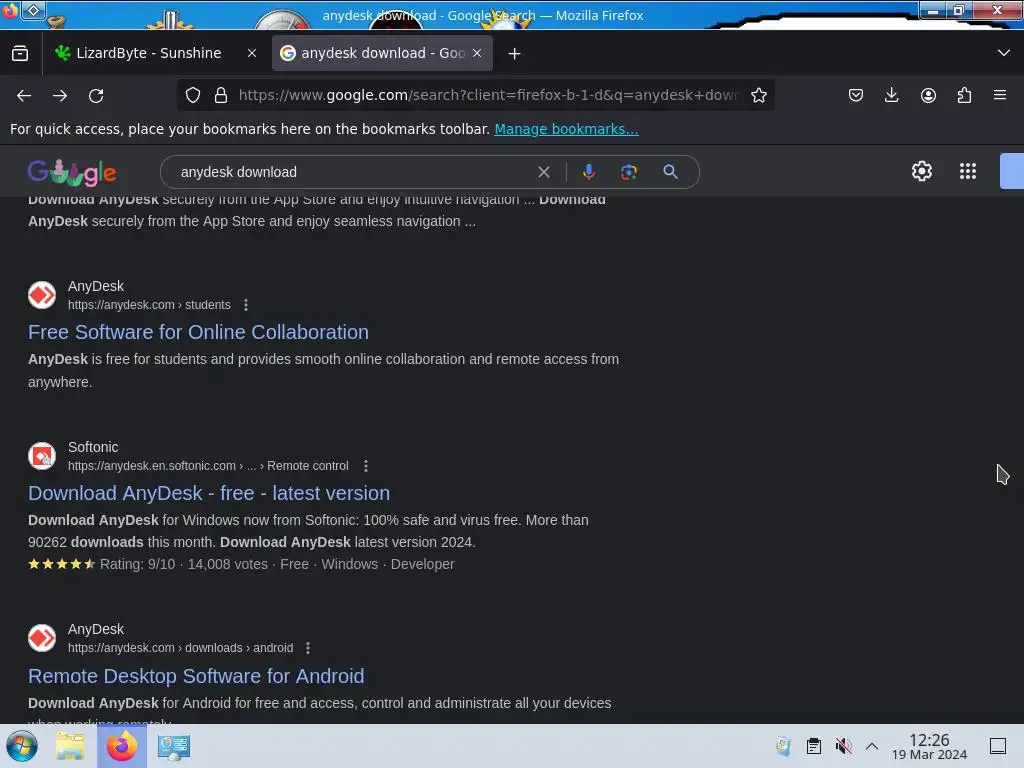Click the recycle bin tray icon

point(783,746)
